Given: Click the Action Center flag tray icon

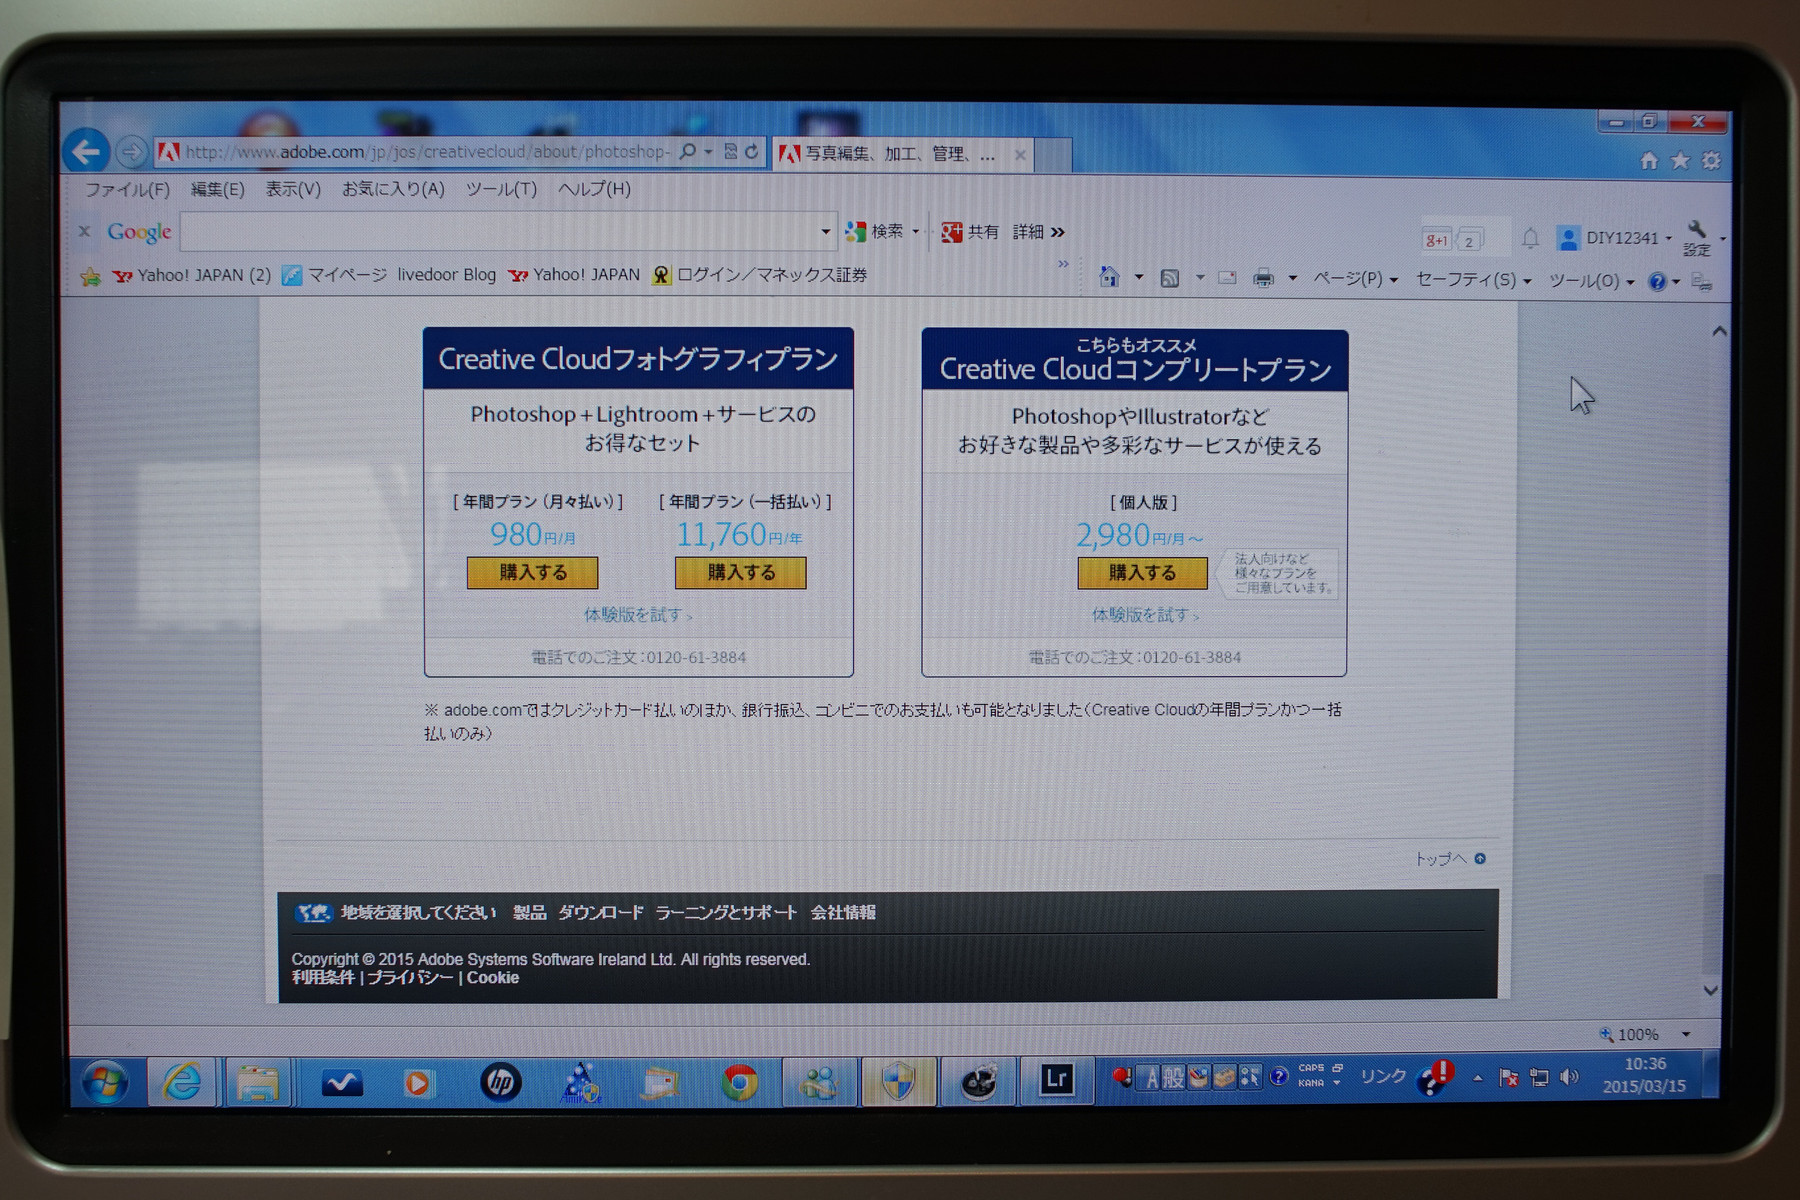Looking at the screenshot, I should (x=1509, y=1077).
